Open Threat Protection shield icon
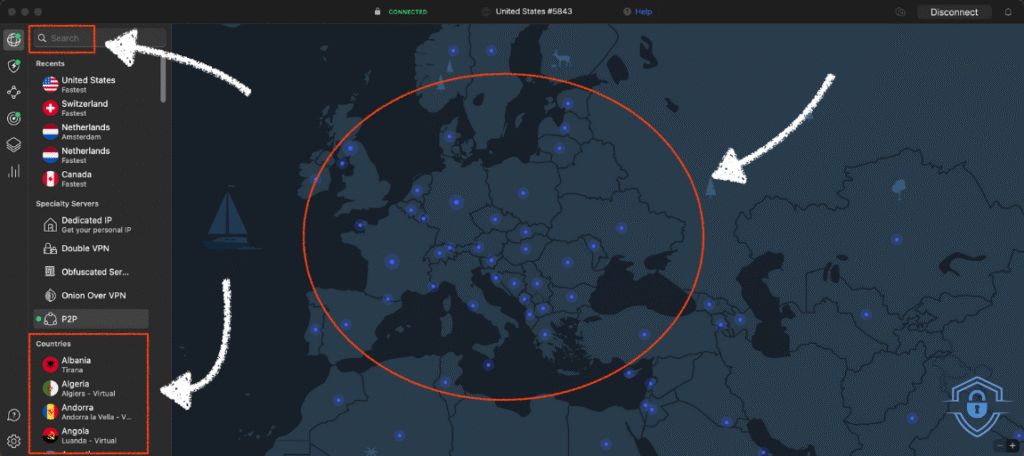 [x=14, y=66]
